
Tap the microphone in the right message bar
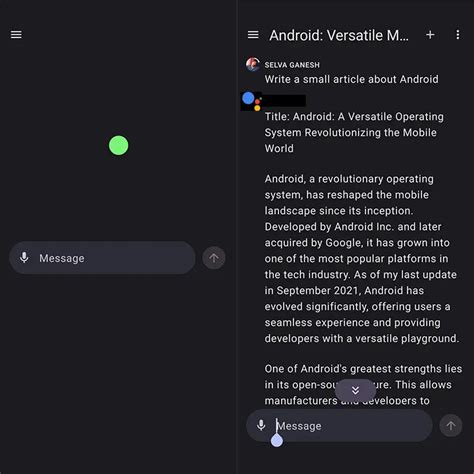(261, 425)
